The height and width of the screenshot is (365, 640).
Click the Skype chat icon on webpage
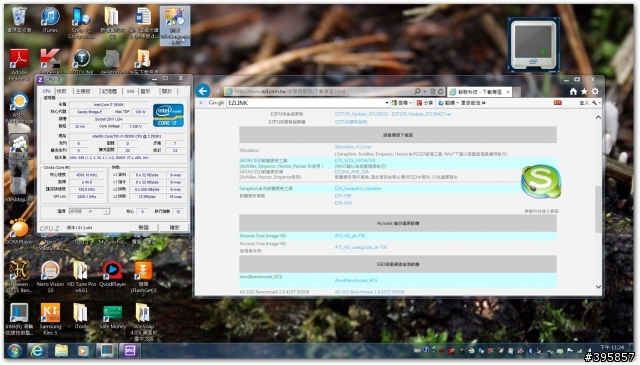pos(541,181)
